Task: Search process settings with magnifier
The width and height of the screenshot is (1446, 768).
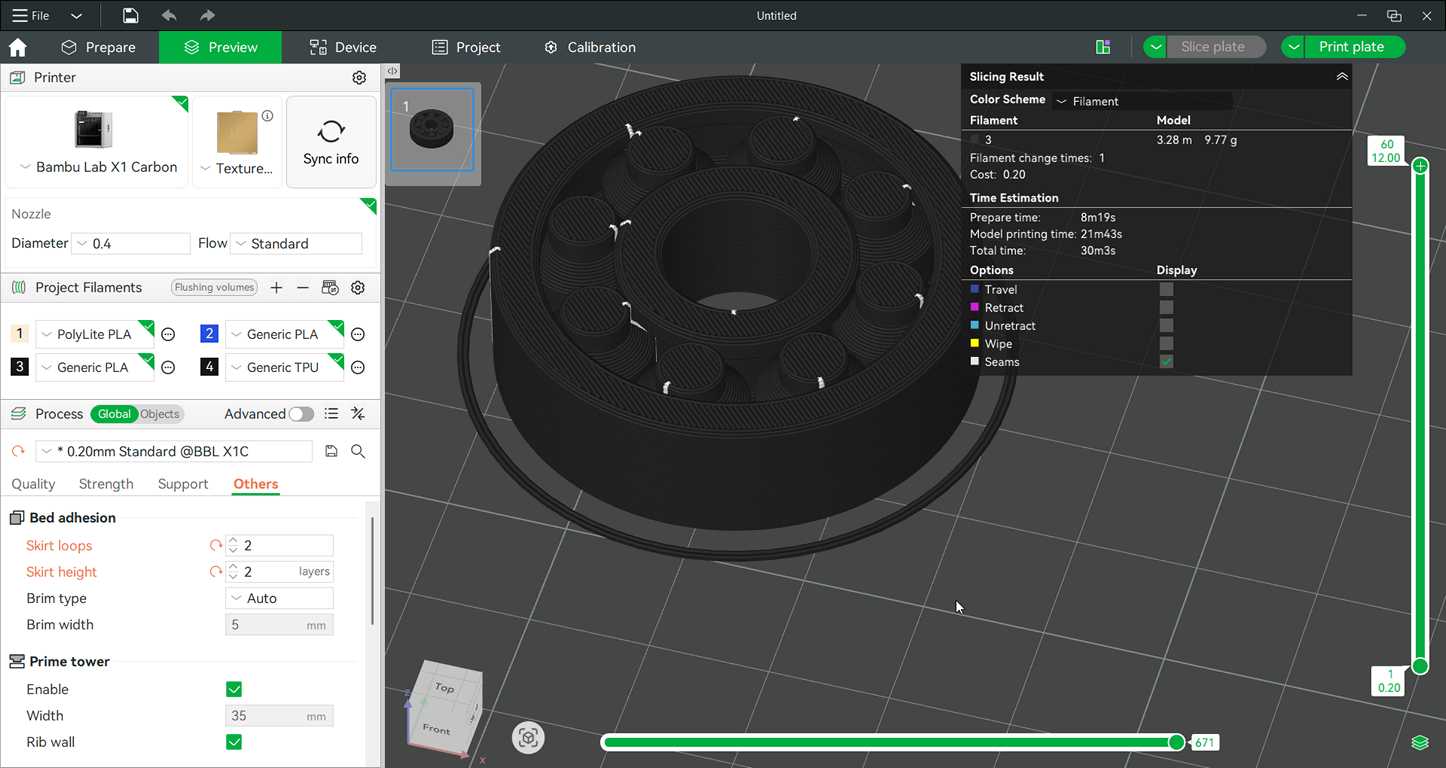Action: pos(358,451)
